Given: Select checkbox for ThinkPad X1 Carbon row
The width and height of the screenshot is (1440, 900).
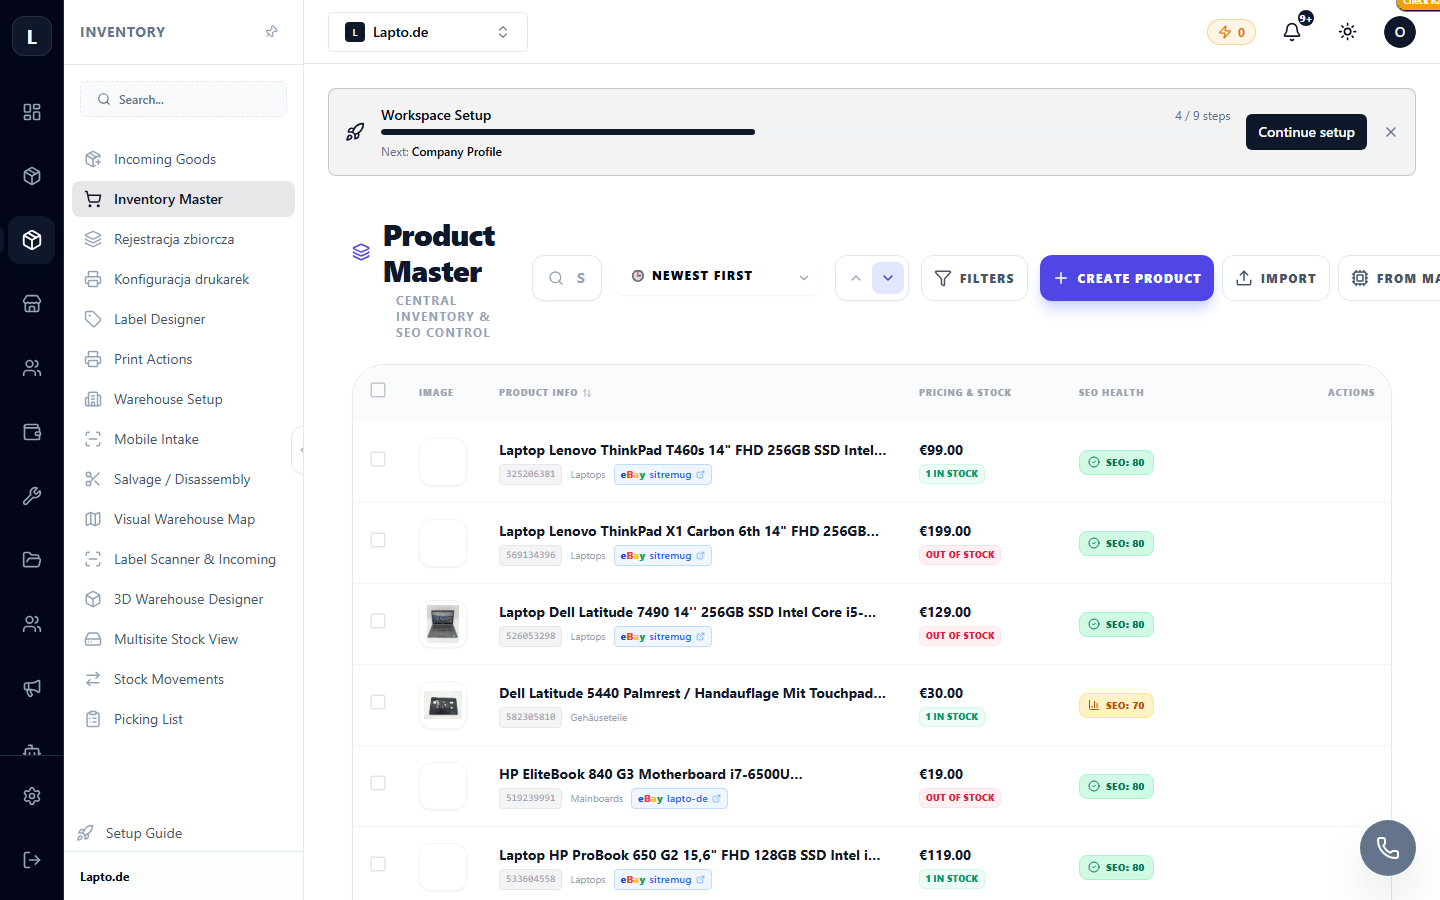Looking at the screenshot, I should click(x=378, y=540).
